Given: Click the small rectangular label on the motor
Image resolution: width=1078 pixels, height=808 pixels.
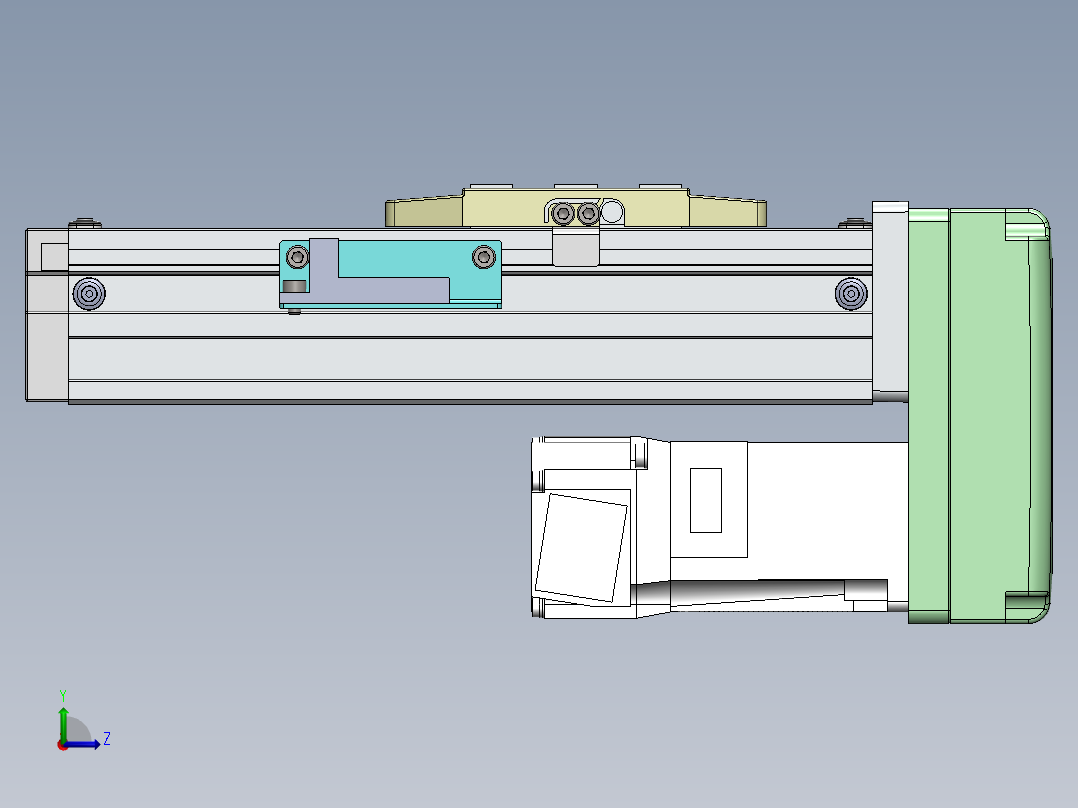Looking at the screenshot, I should [x=705, y=501].
